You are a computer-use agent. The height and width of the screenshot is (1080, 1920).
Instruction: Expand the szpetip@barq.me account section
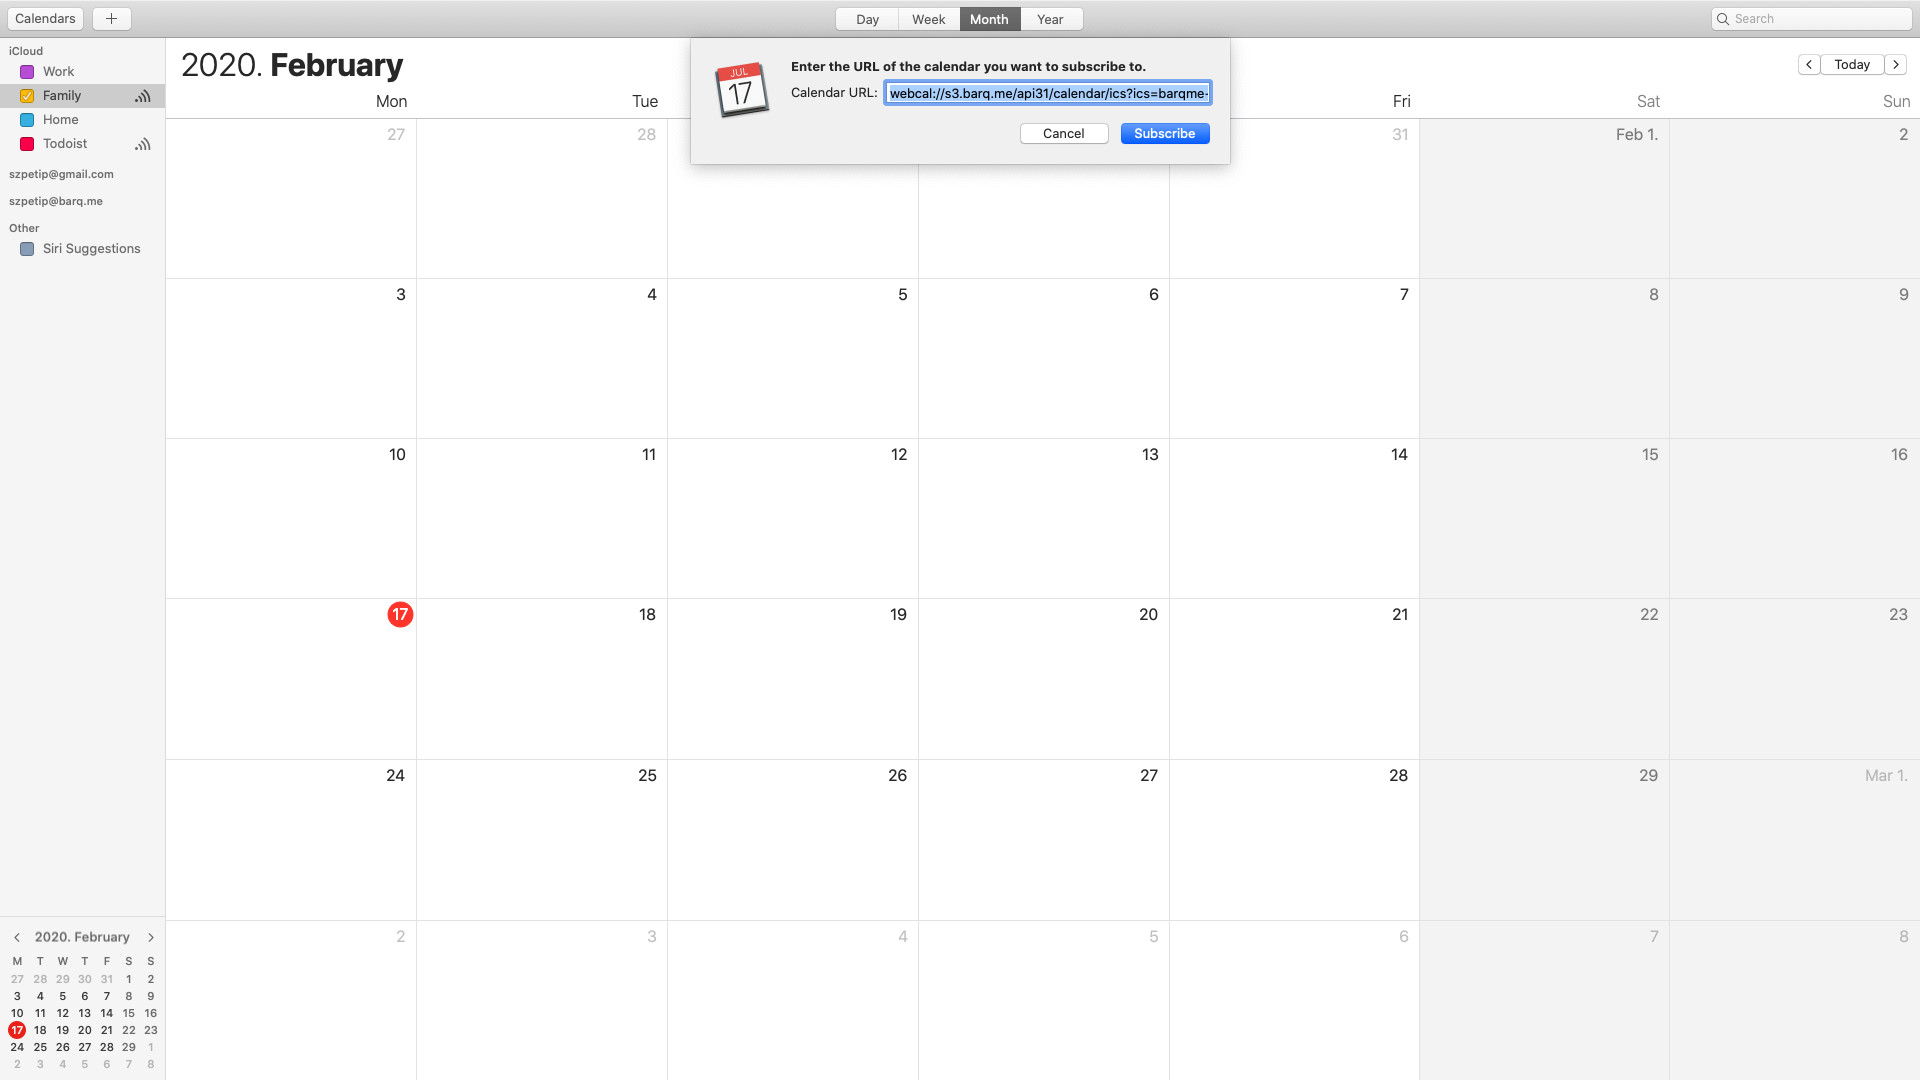tap(56, 201)
